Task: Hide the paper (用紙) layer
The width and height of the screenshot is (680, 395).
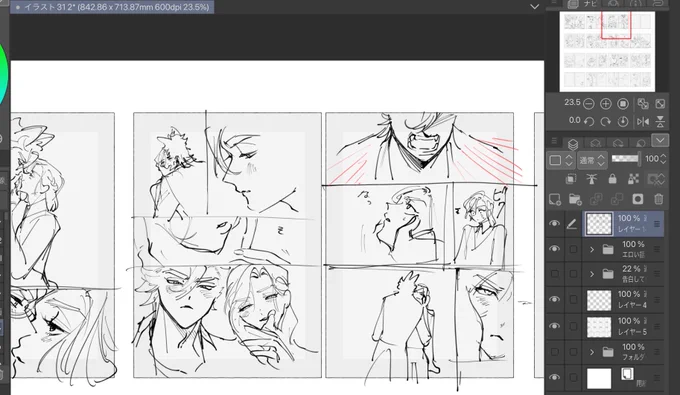Action: (x=554, y=377)
